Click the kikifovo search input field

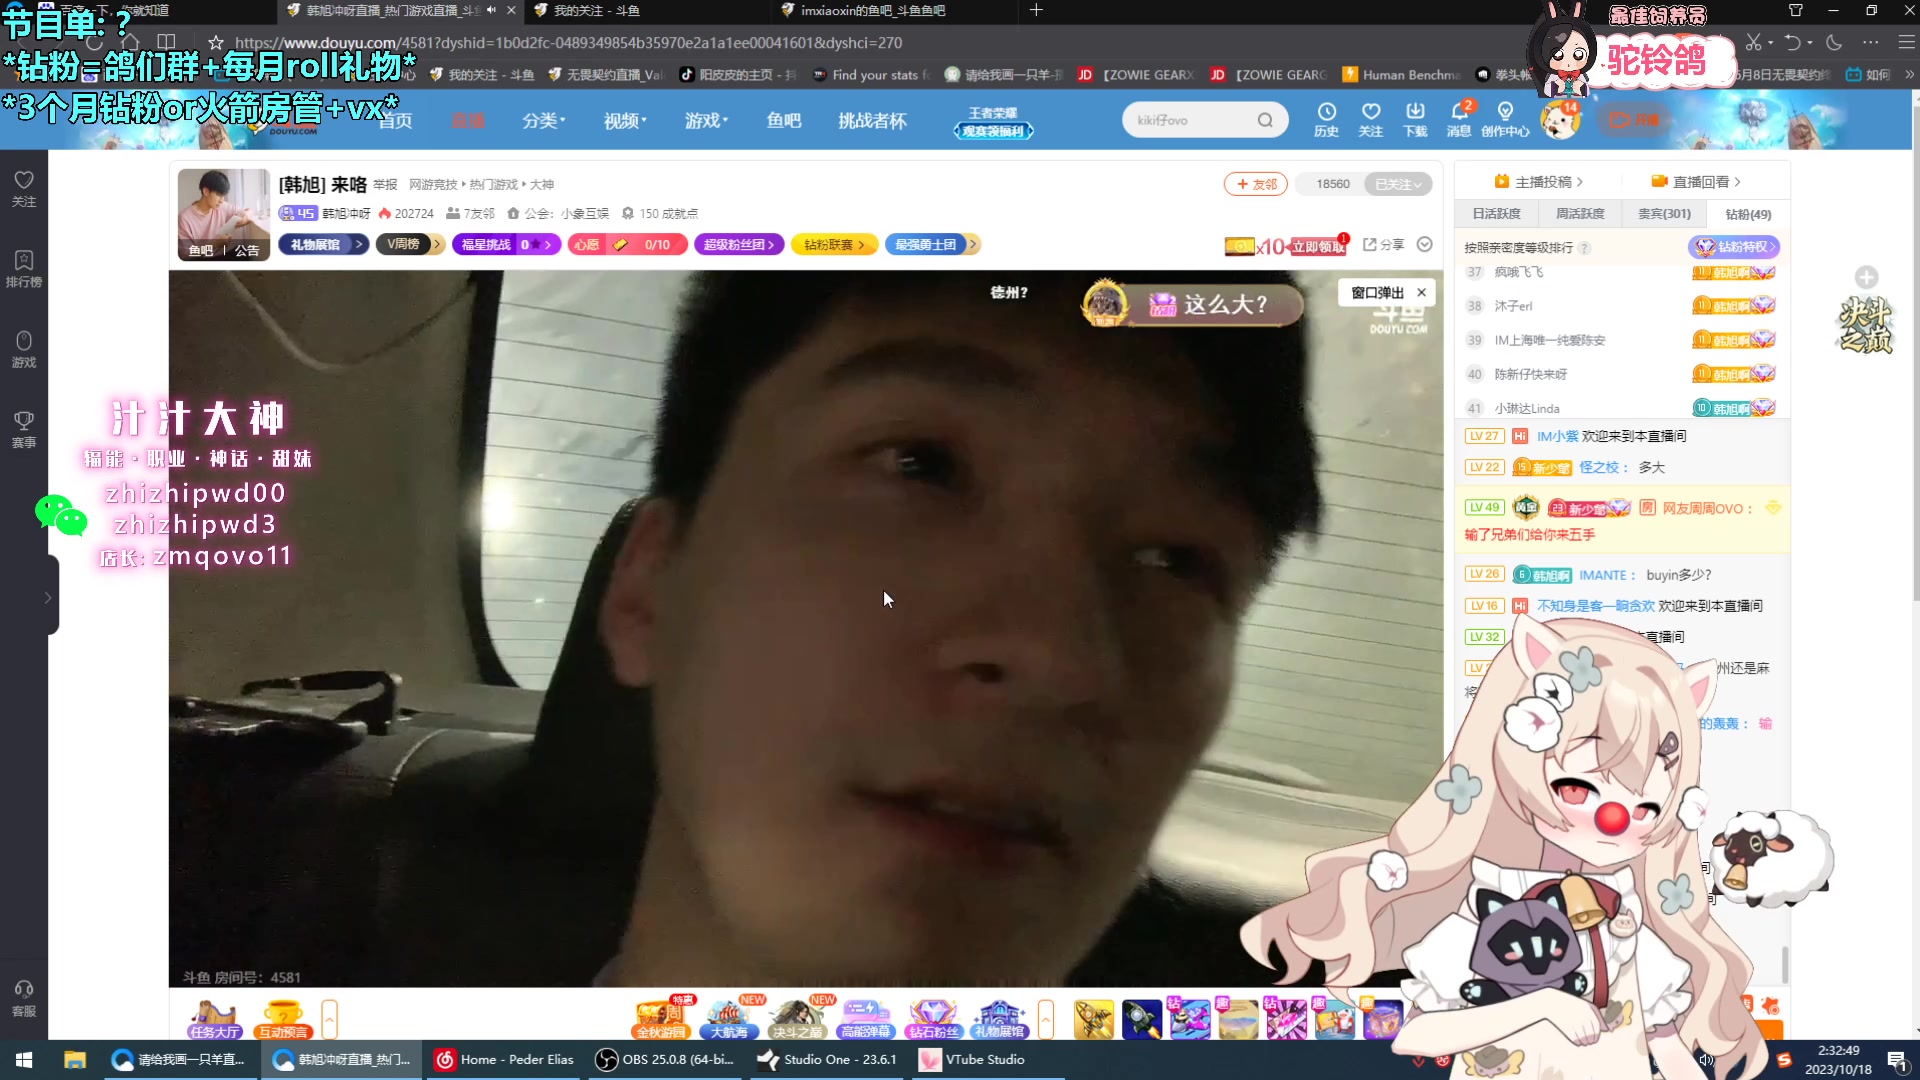coord(1190,120)
